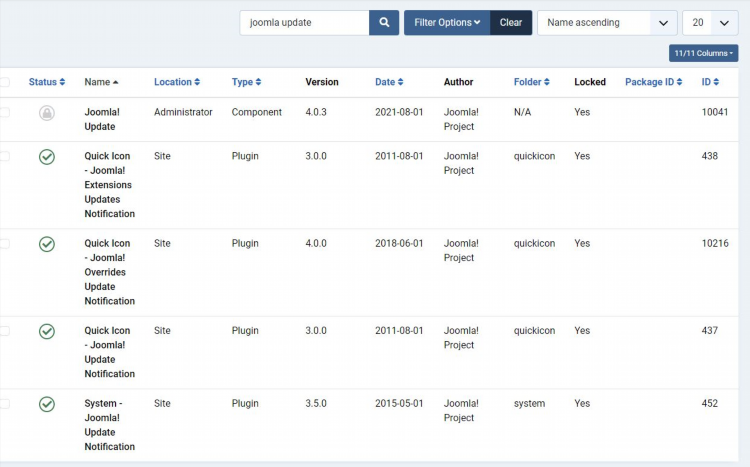Sort table by Name column
This screenshot has width=750, height=467.
point(101,82)
